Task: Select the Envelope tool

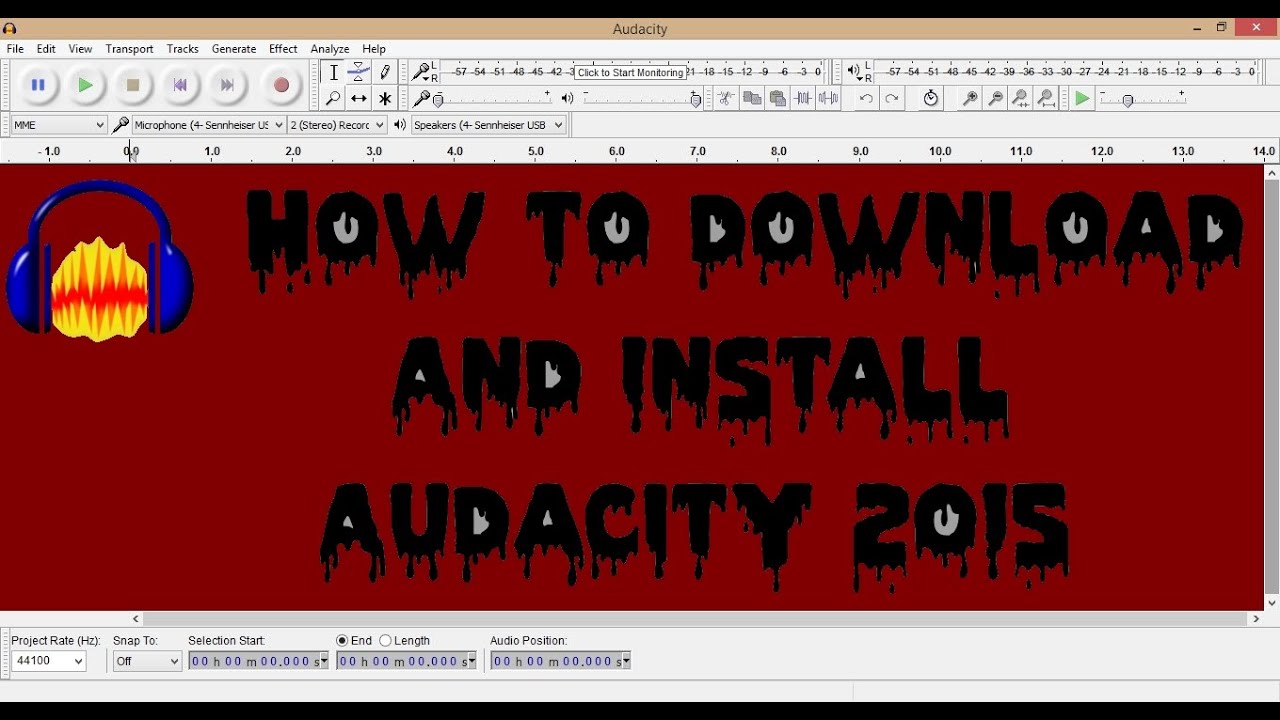Action: click(359, 72)
